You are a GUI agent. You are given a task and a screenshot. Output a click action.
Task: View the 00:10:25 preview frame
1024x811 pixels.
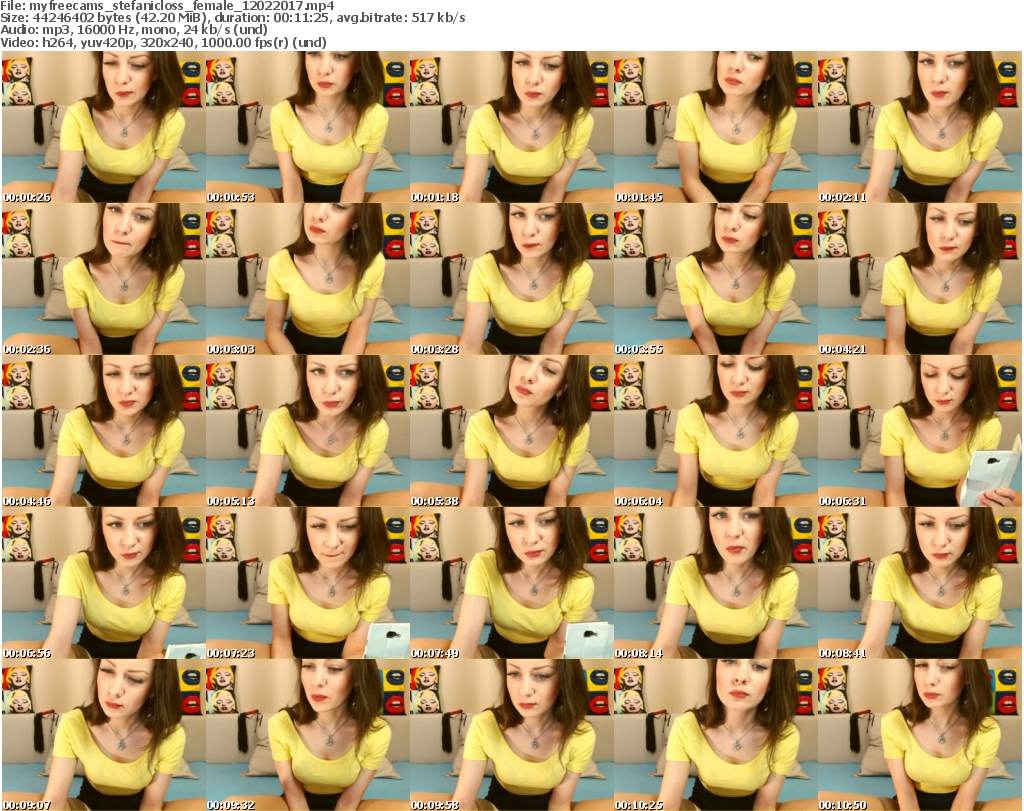pos(716,735)
